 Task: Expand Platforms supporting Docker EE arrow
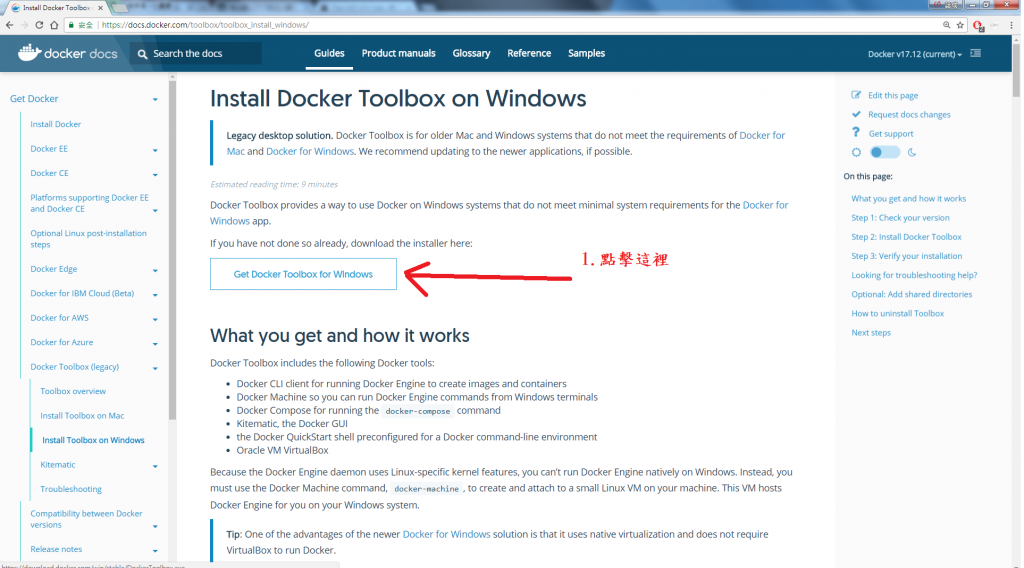[155, 211]
